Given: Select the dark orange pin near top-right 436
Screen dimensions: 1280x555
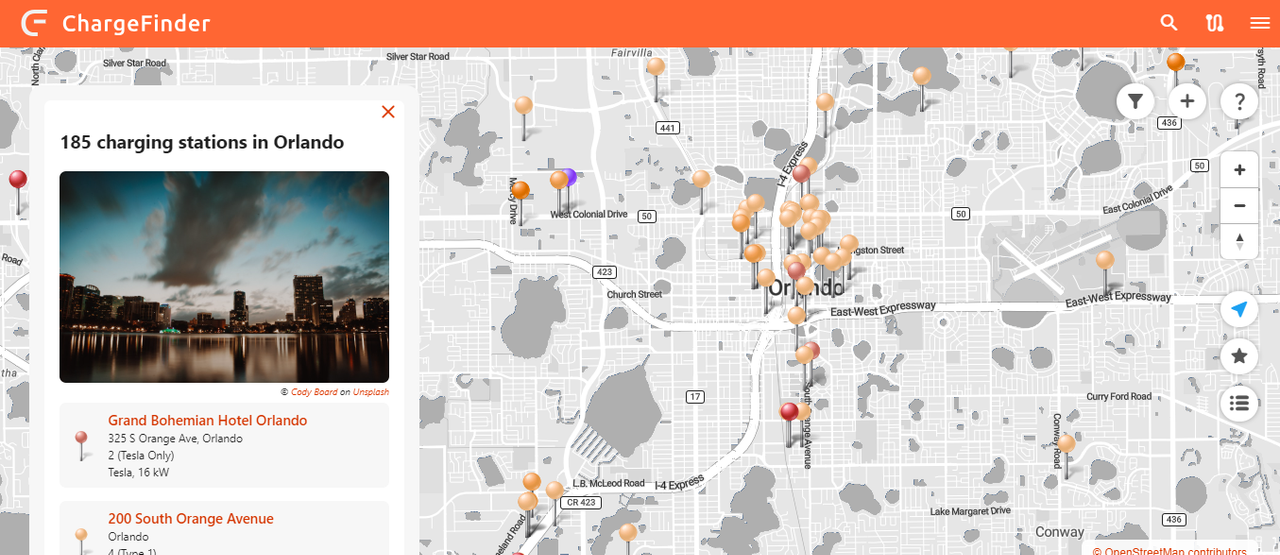Looking at the screenshot, I should (x=1176, y=63).
